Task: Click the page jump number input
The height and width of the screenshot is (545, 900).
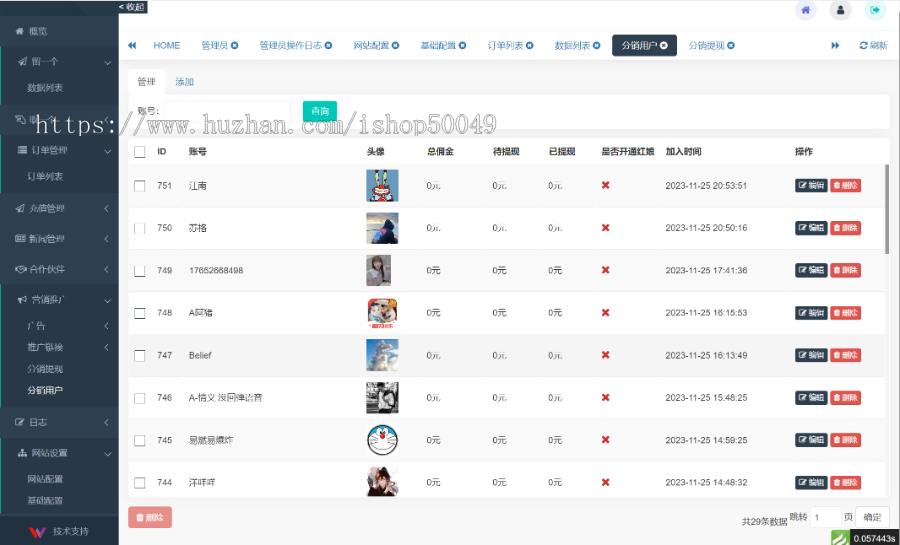Action: tap(825, 517)
